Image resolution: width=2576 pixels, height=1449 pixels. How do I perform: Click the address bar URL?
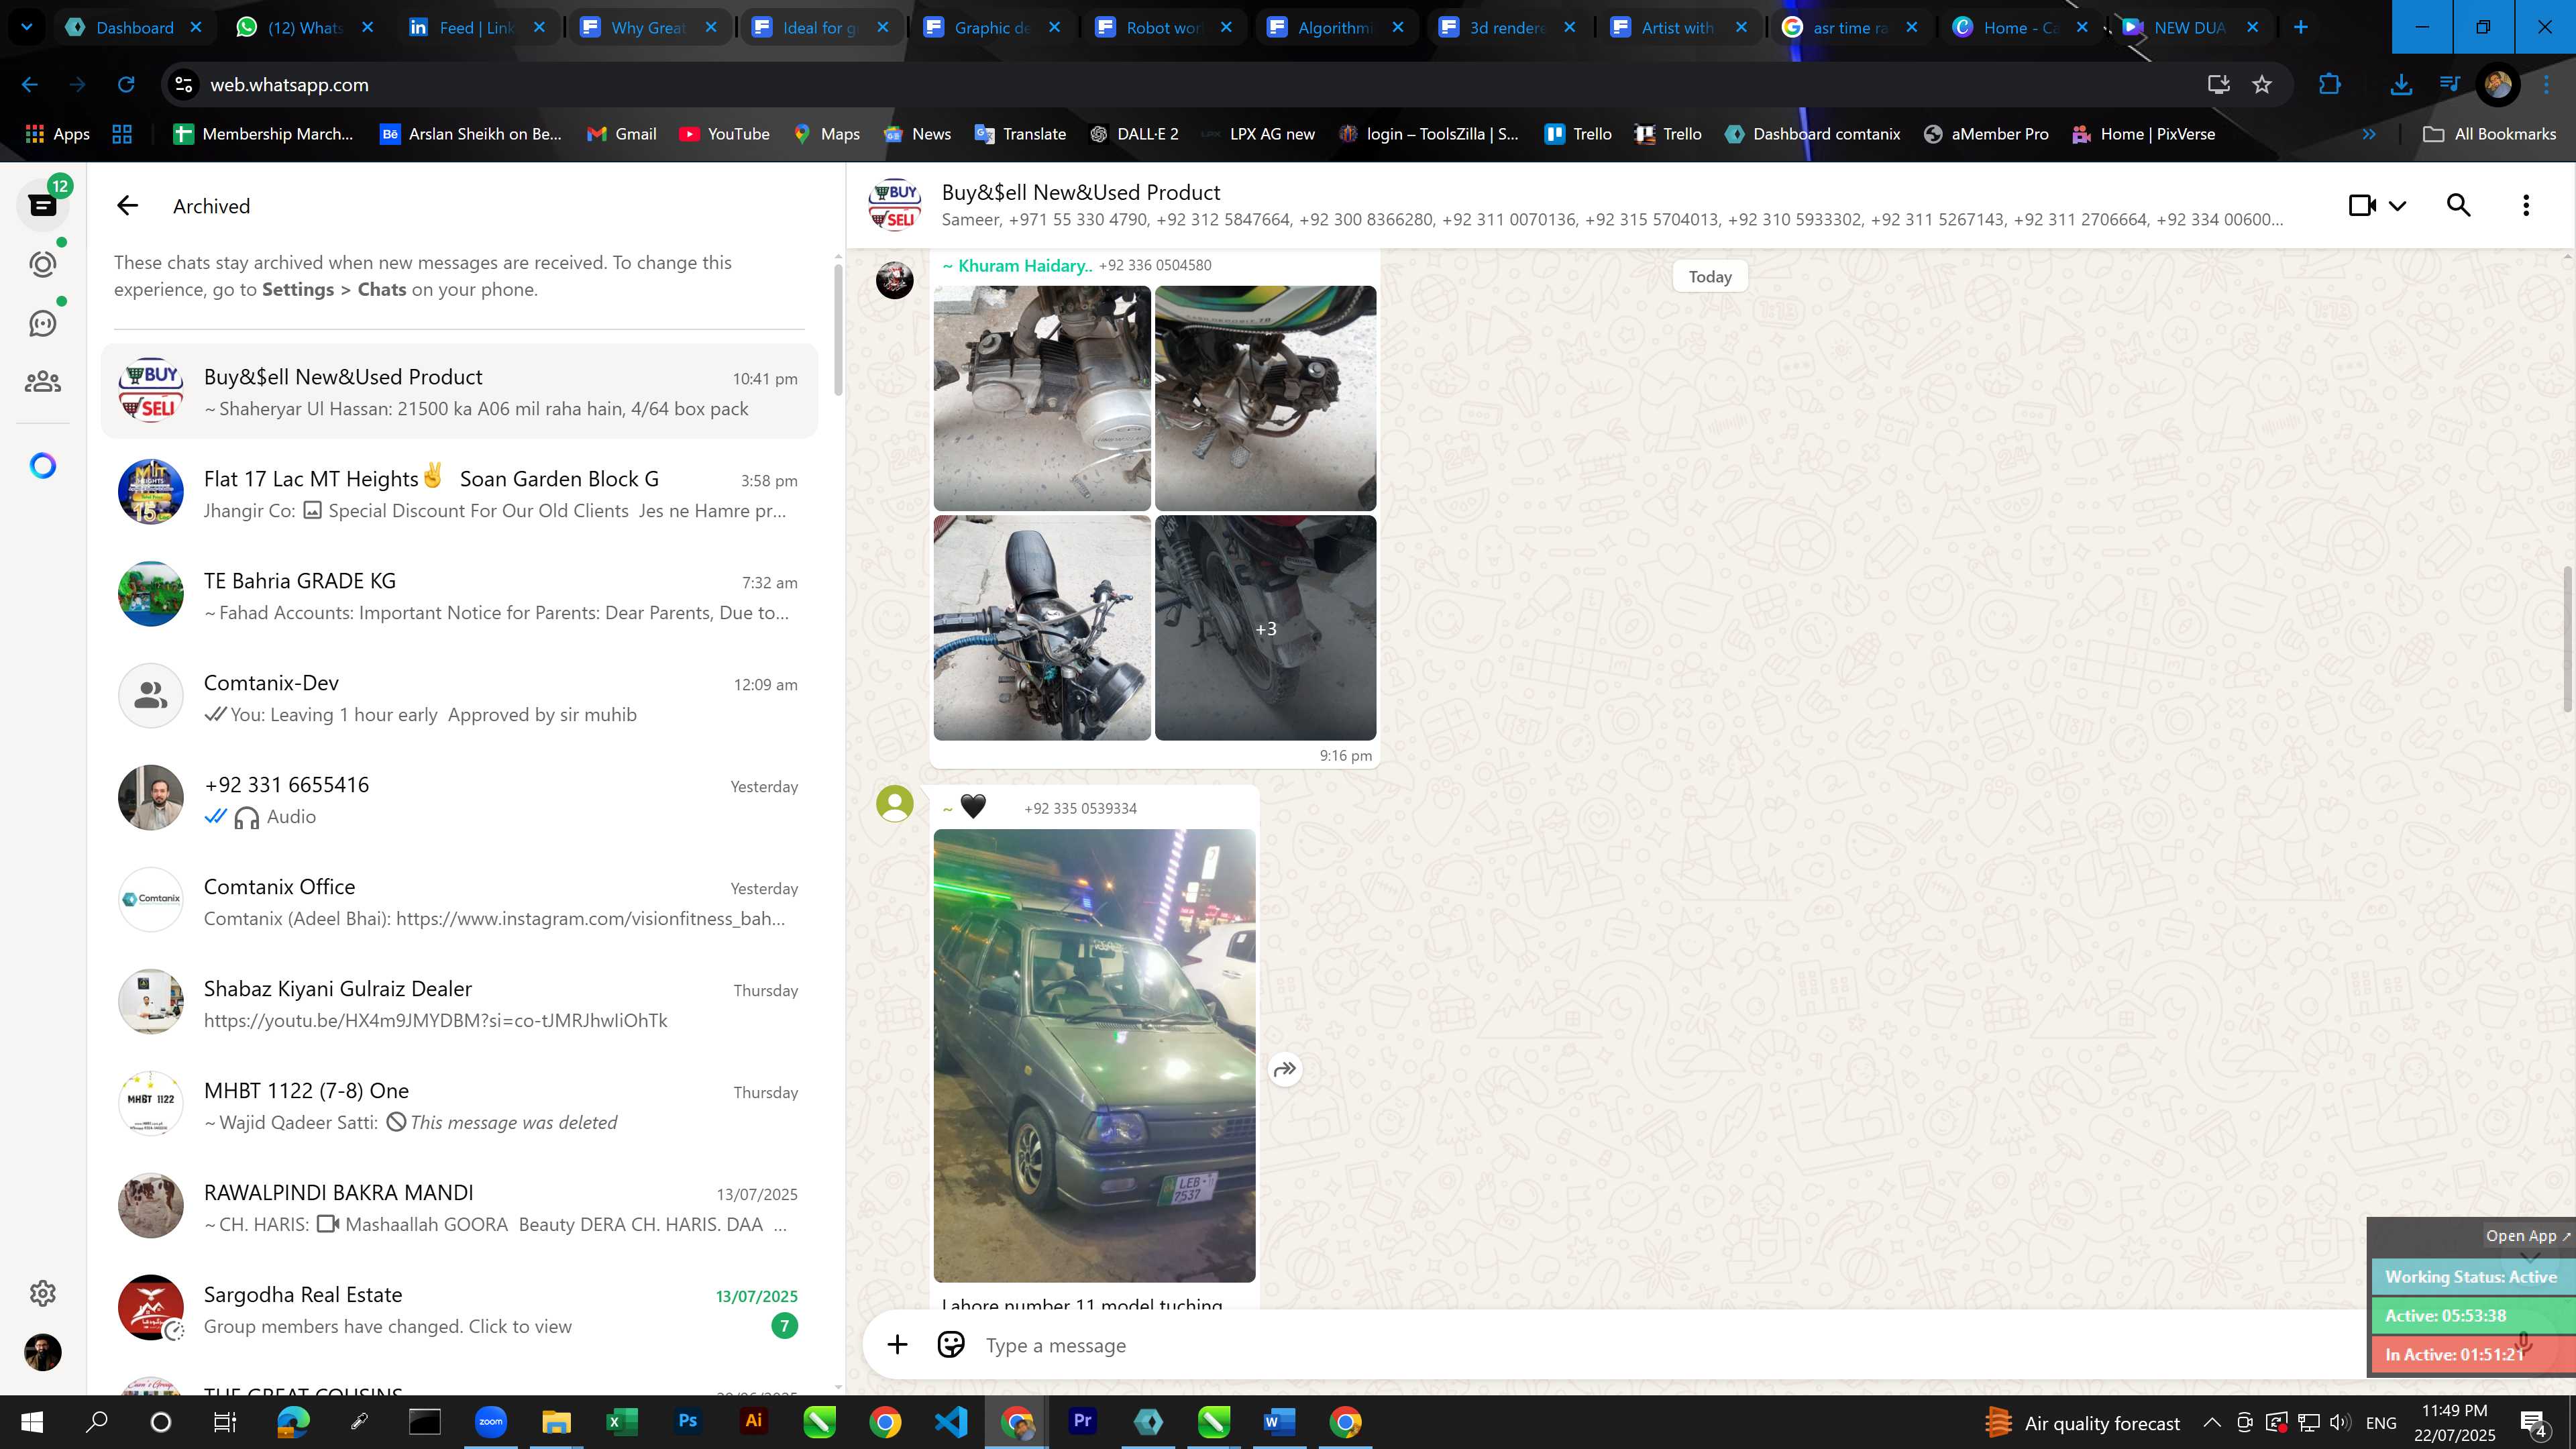point(289,85)
